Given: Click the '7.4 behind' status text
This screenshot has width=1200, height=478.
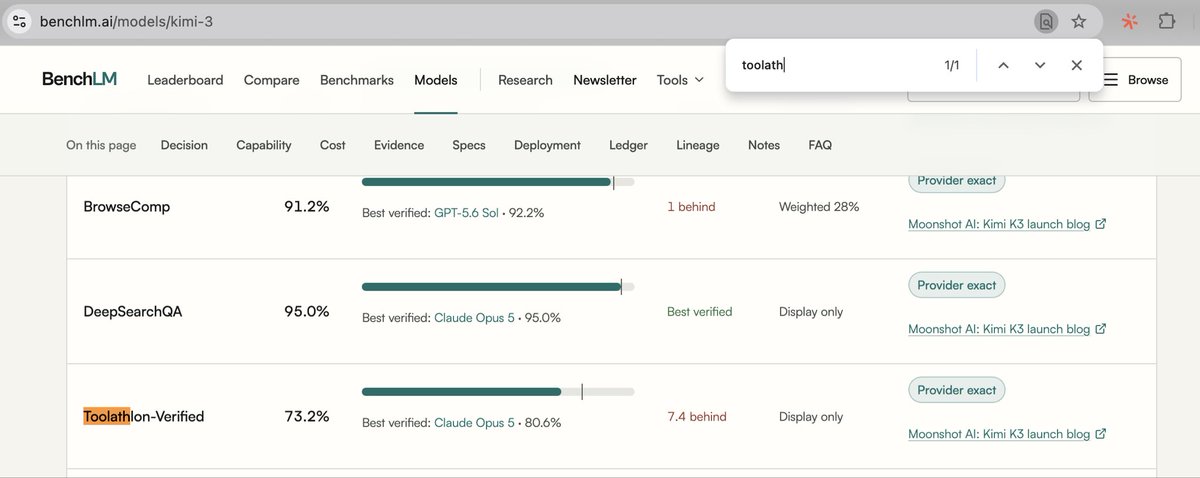Looking at the screenshot, I should click(697, 417).
